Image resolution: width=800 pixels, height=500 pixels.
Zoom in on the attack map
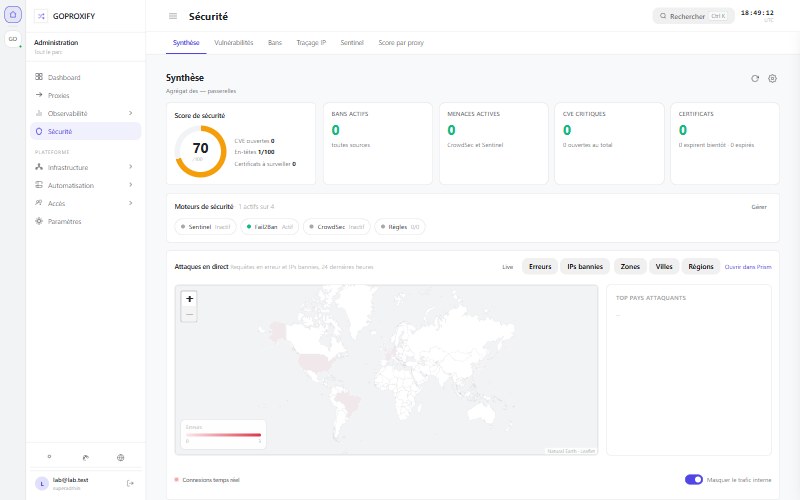(x=189, y=299)
